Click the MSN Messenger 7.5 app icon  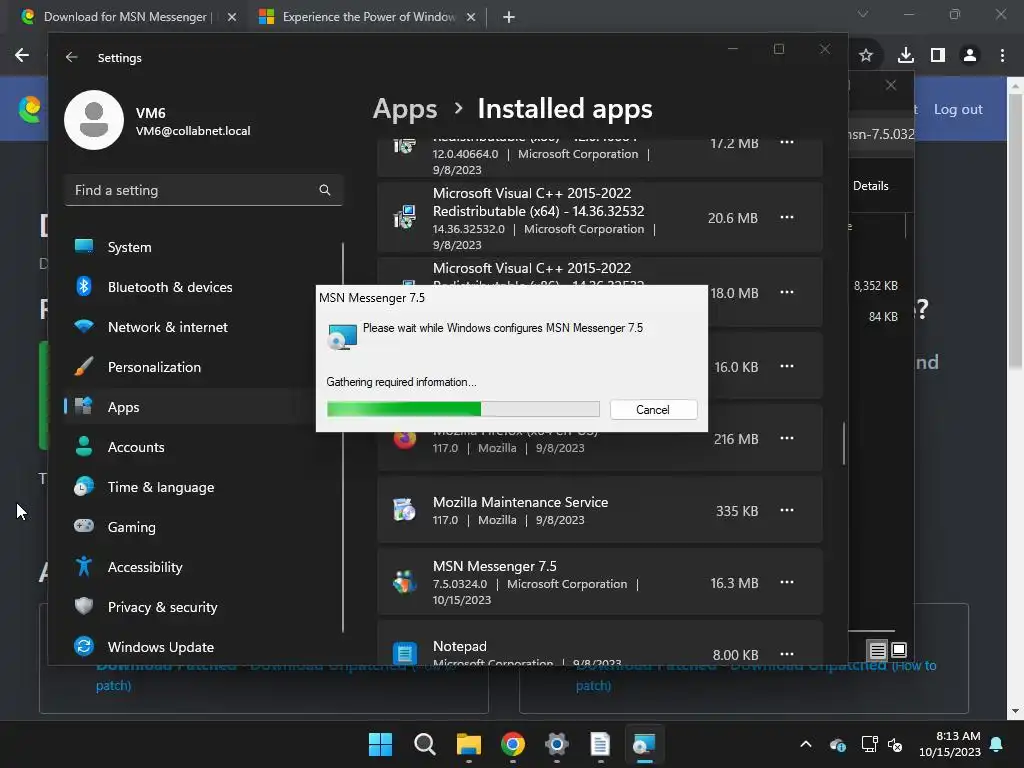[404, 582]
